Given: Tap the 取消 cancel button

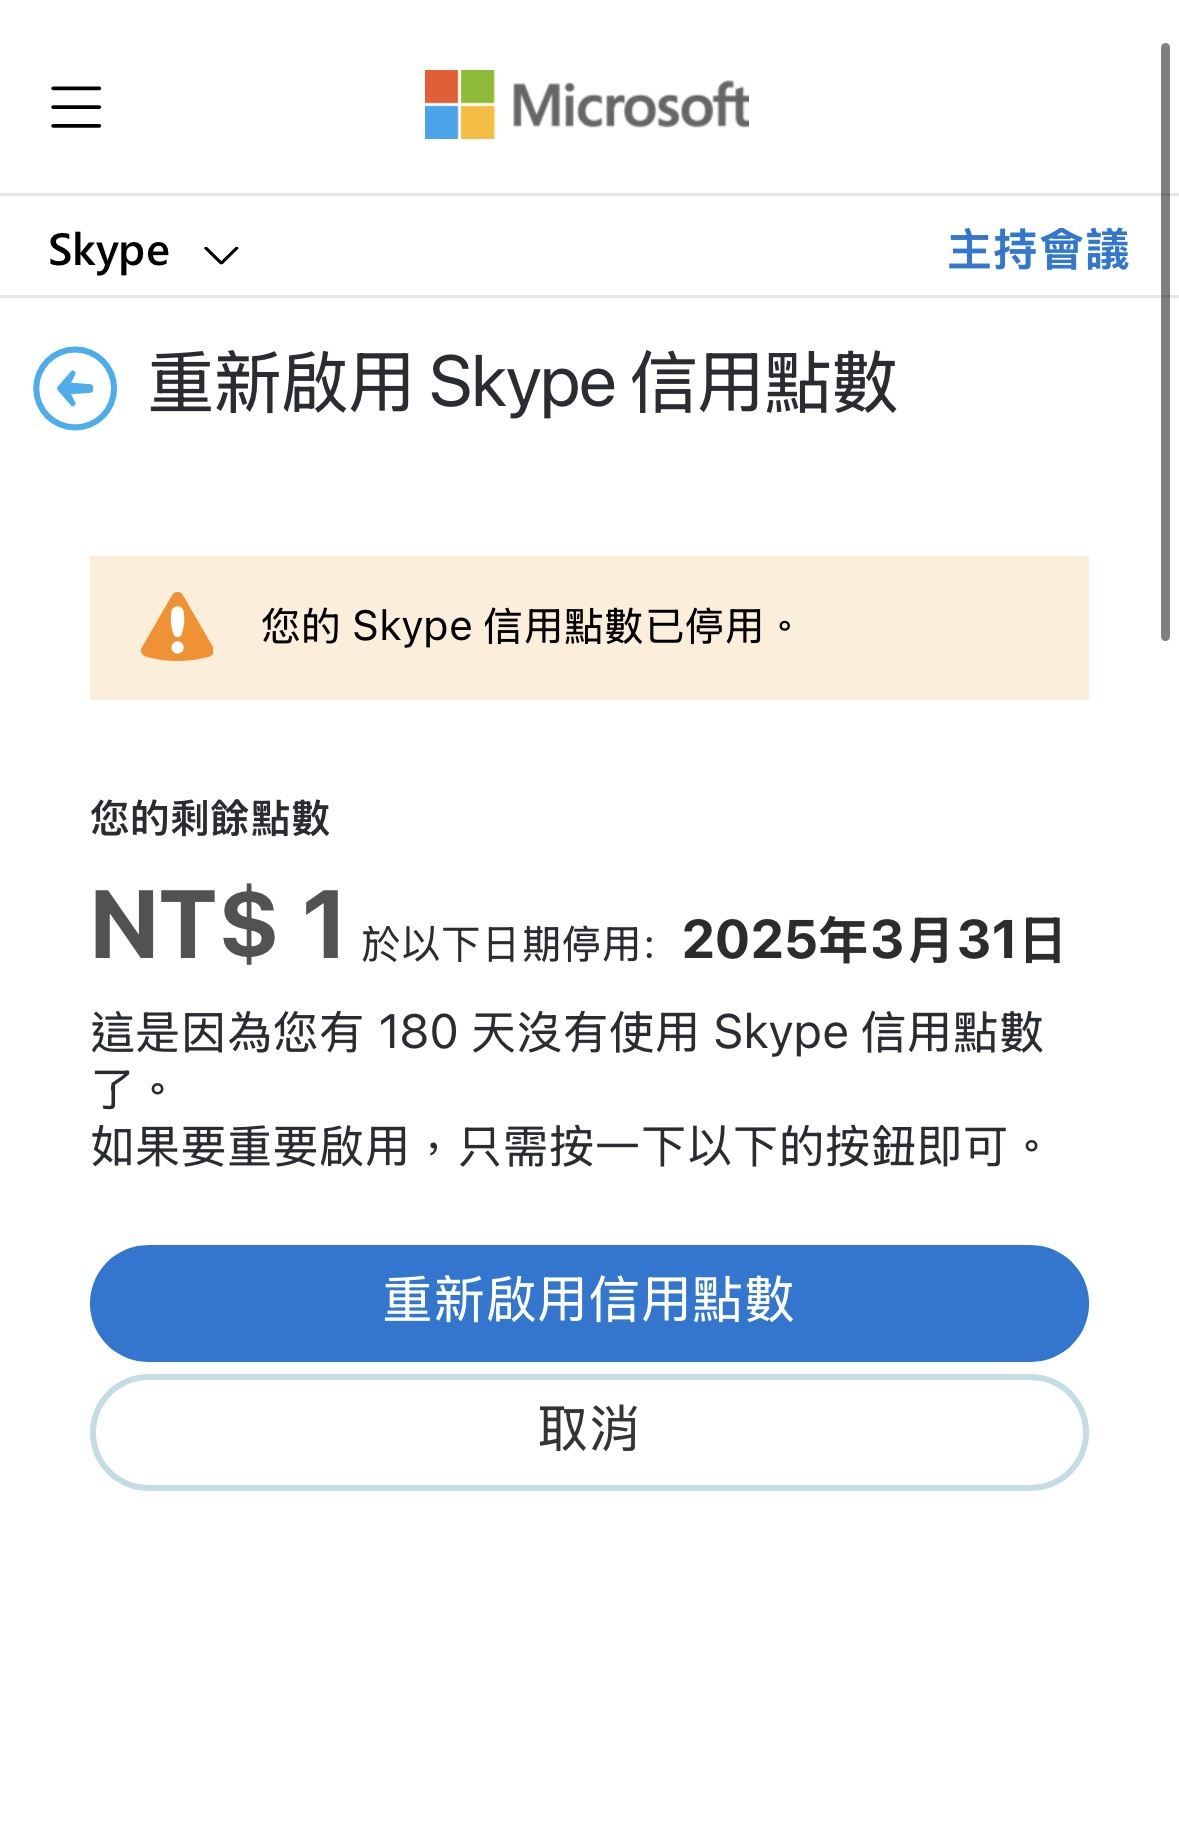Looking at the screenshot, I should [589, 1432].
